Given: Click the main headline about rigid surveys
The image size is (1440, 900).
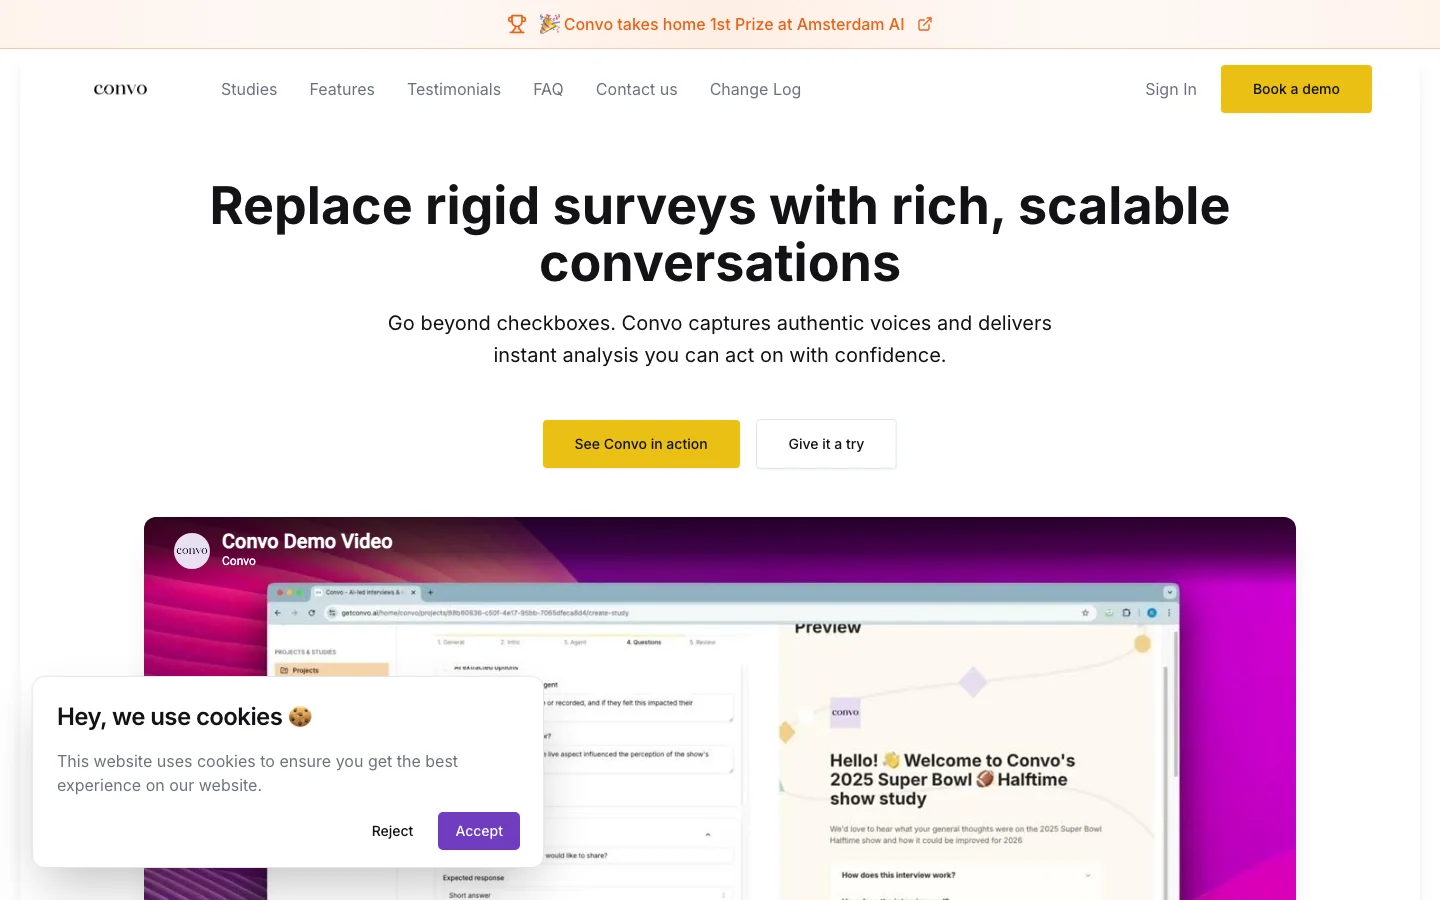Looking at the screenshot, I should tap(720, 234).
